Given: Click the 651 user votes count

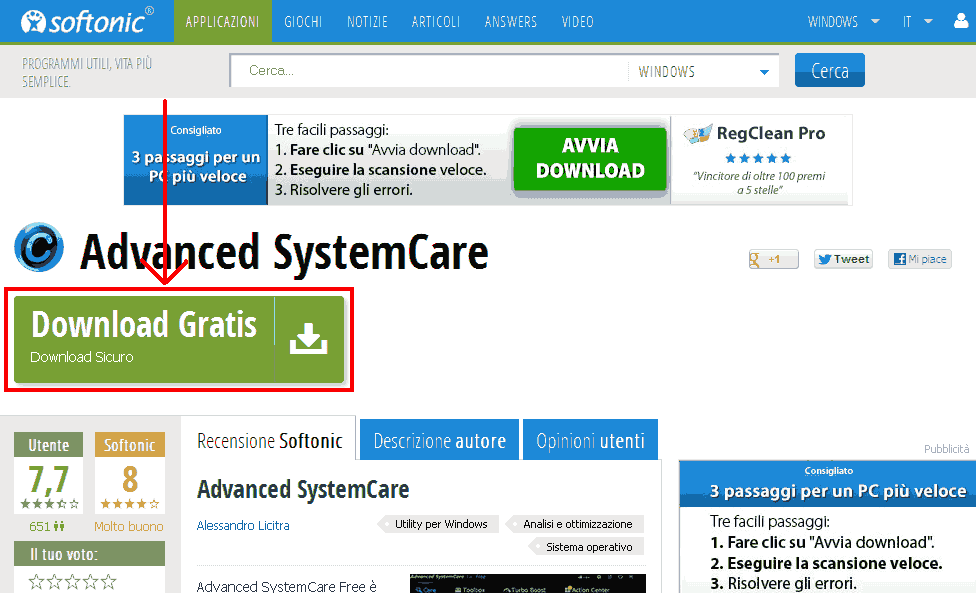Looking at the screenshot, I should [47, 526].
